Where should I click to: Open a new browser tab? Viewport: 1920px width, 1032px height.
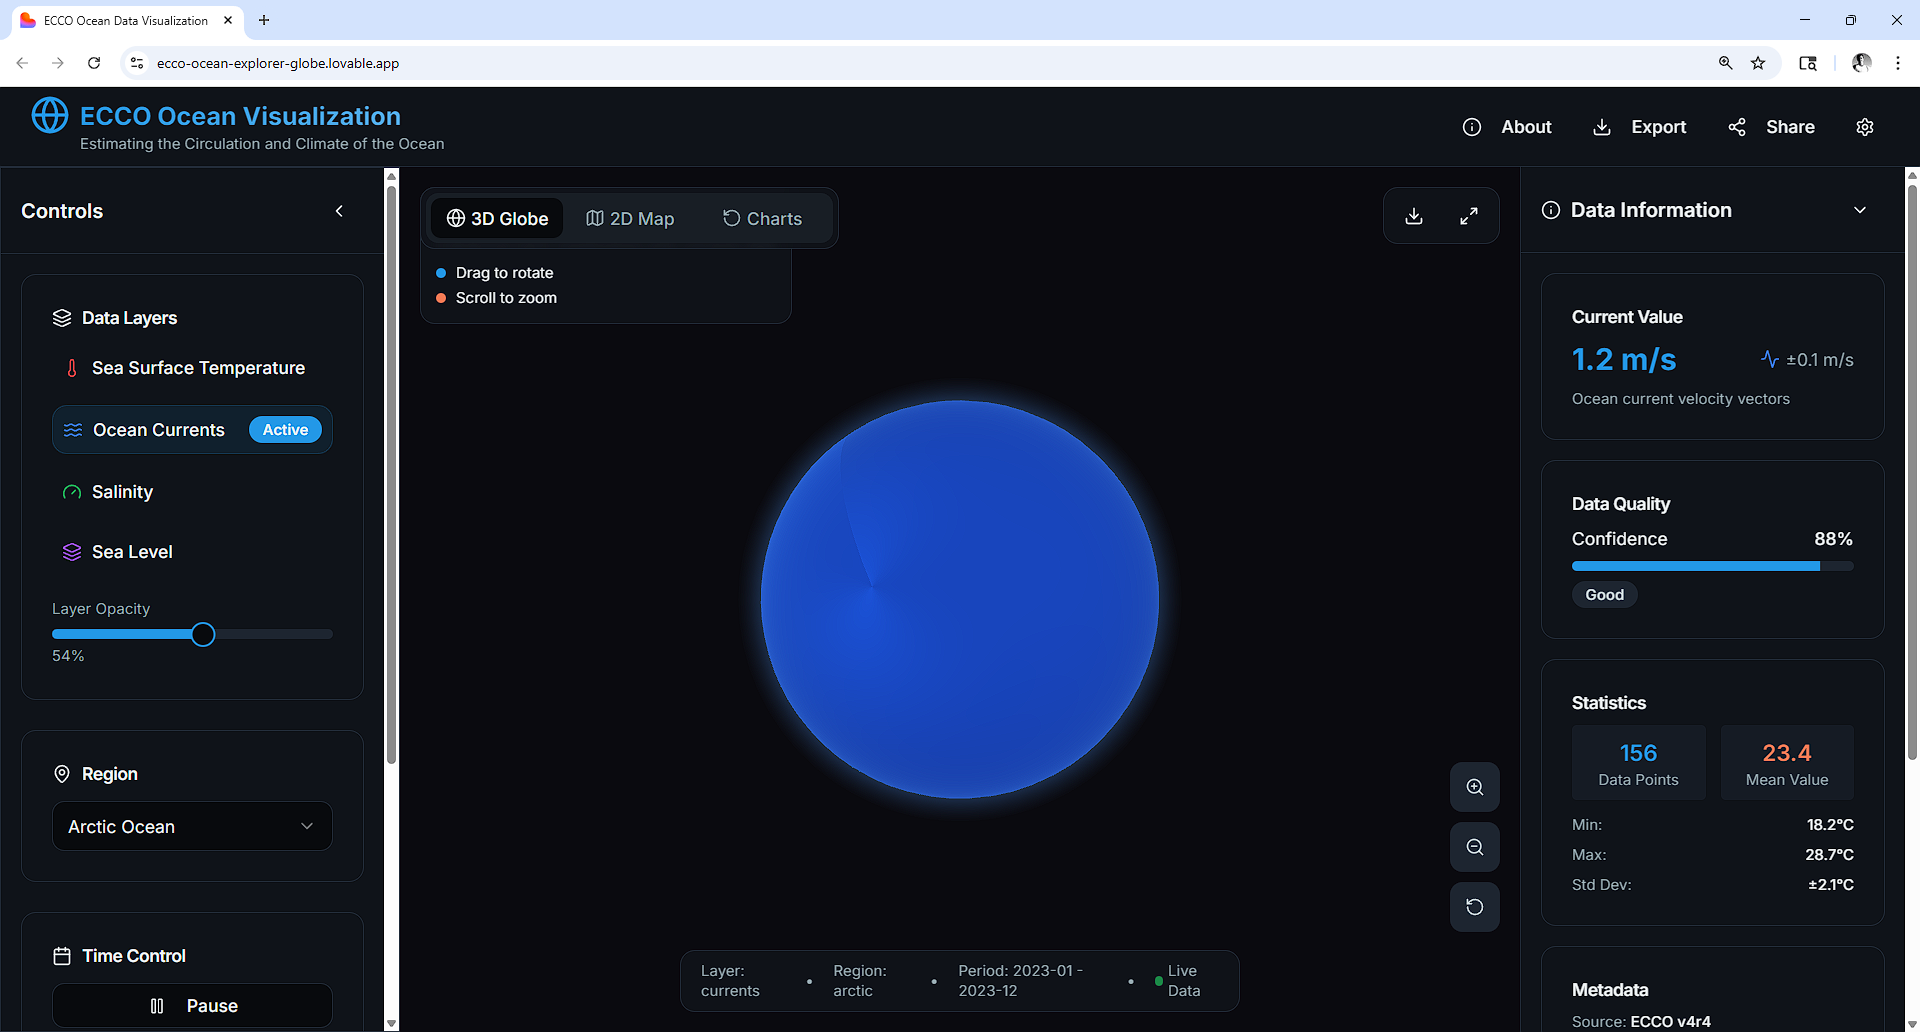click(264, 20)
